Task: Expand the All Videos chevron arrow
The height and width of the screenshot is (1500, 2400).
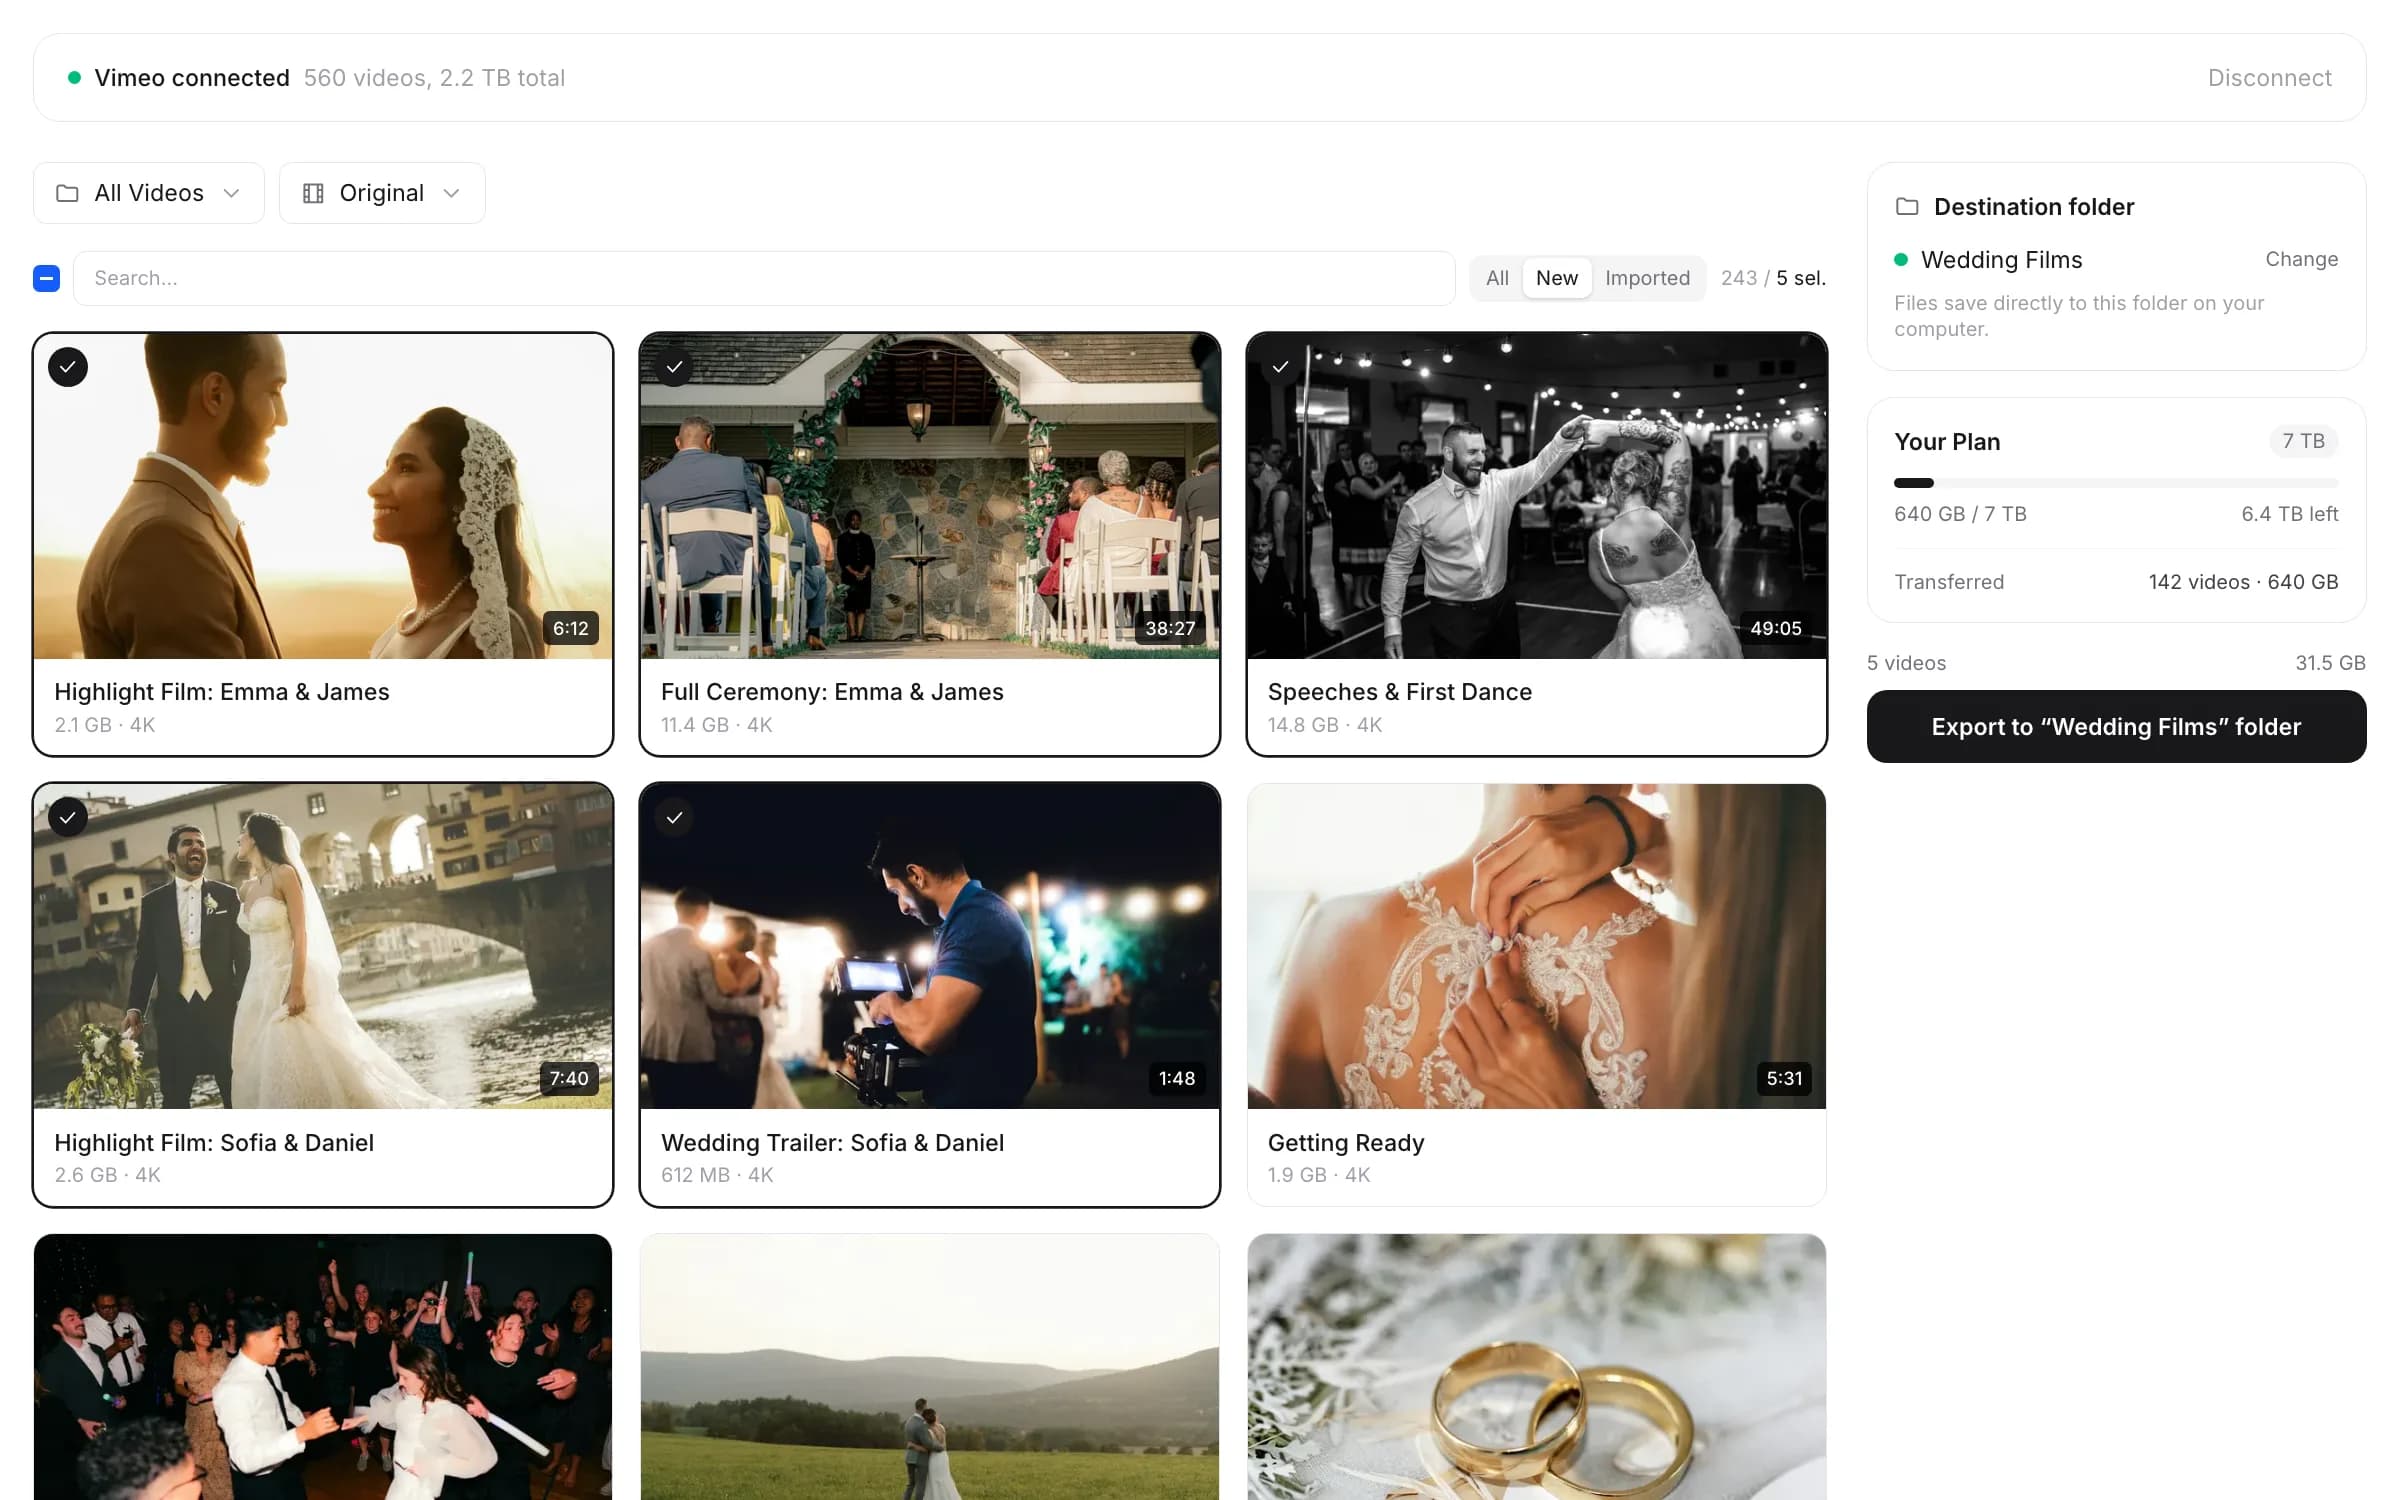Action: pos(232,193)
